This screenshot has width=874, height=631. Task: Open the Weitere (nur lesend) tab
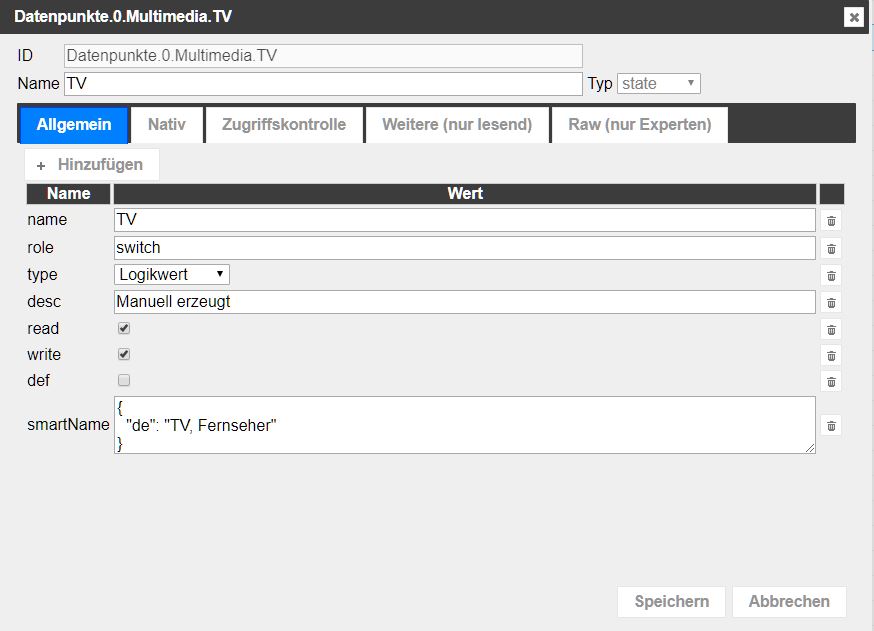pyautogui.click(x=457, y=124)
